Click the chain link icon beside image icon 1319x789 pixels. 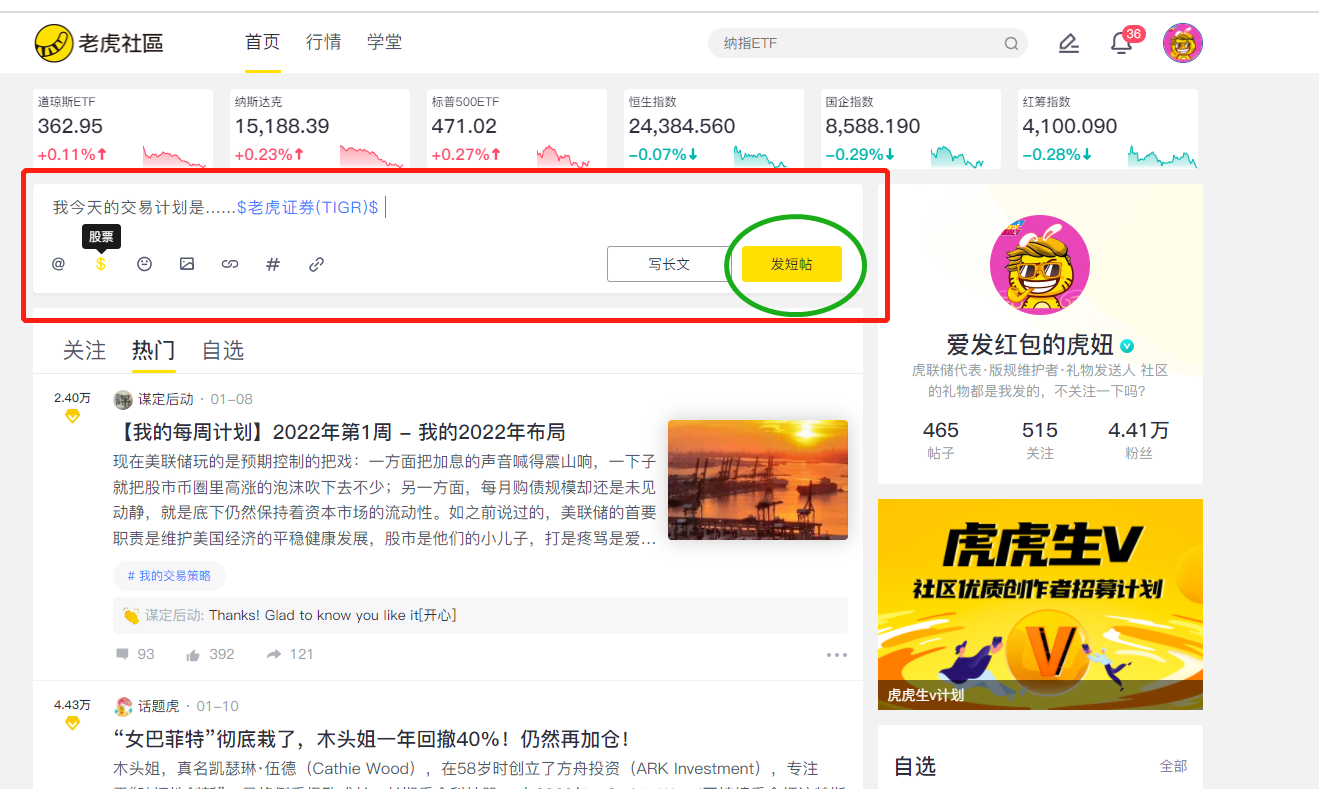click(230, 264)
